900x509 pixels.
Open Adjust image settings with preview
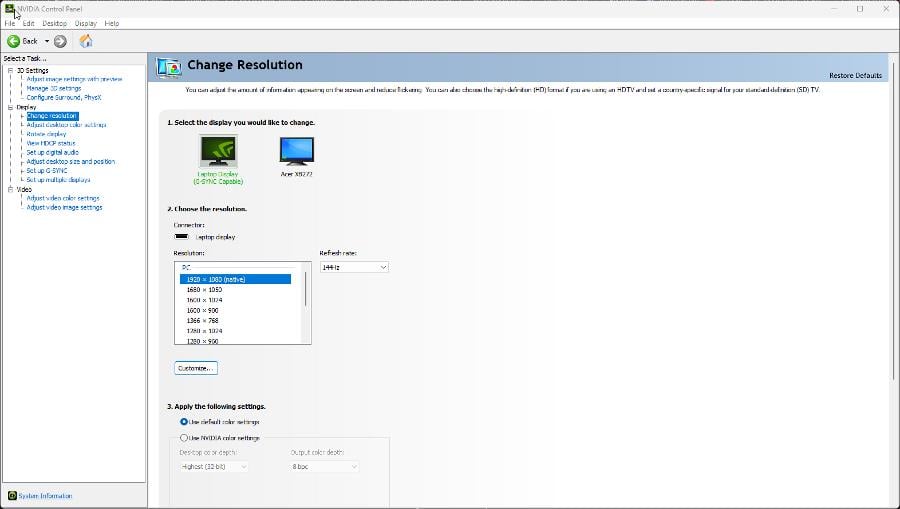pos(74,79)
